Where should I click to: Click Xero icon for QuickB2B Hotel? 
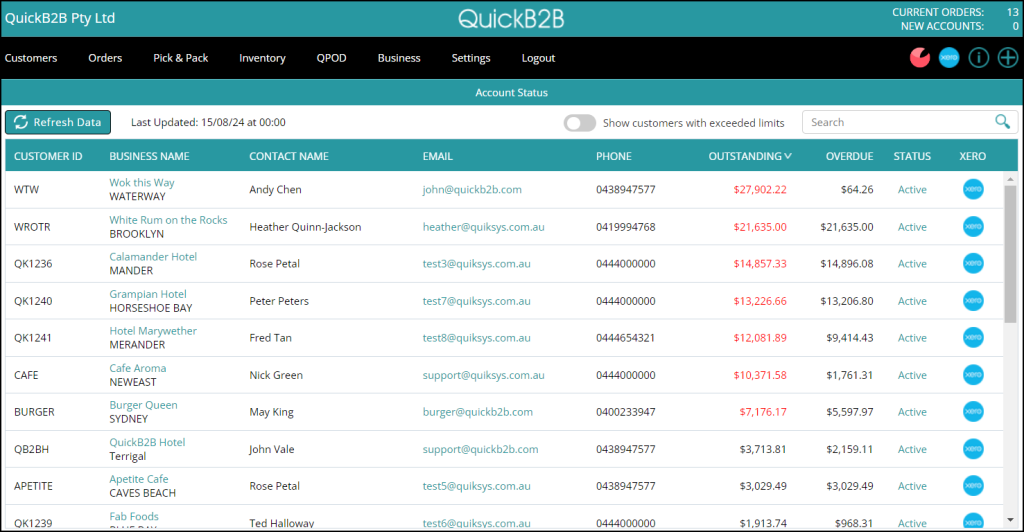973,448
